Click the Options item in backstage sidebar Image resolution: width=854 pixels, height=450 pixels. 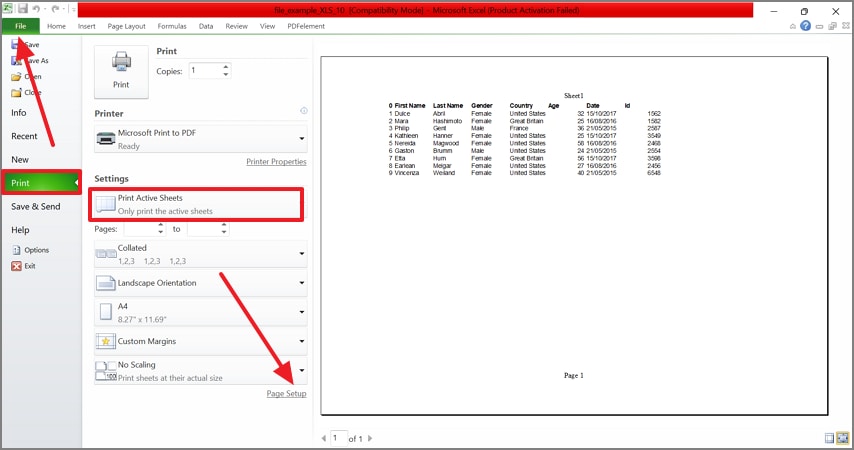coord(30,250)
